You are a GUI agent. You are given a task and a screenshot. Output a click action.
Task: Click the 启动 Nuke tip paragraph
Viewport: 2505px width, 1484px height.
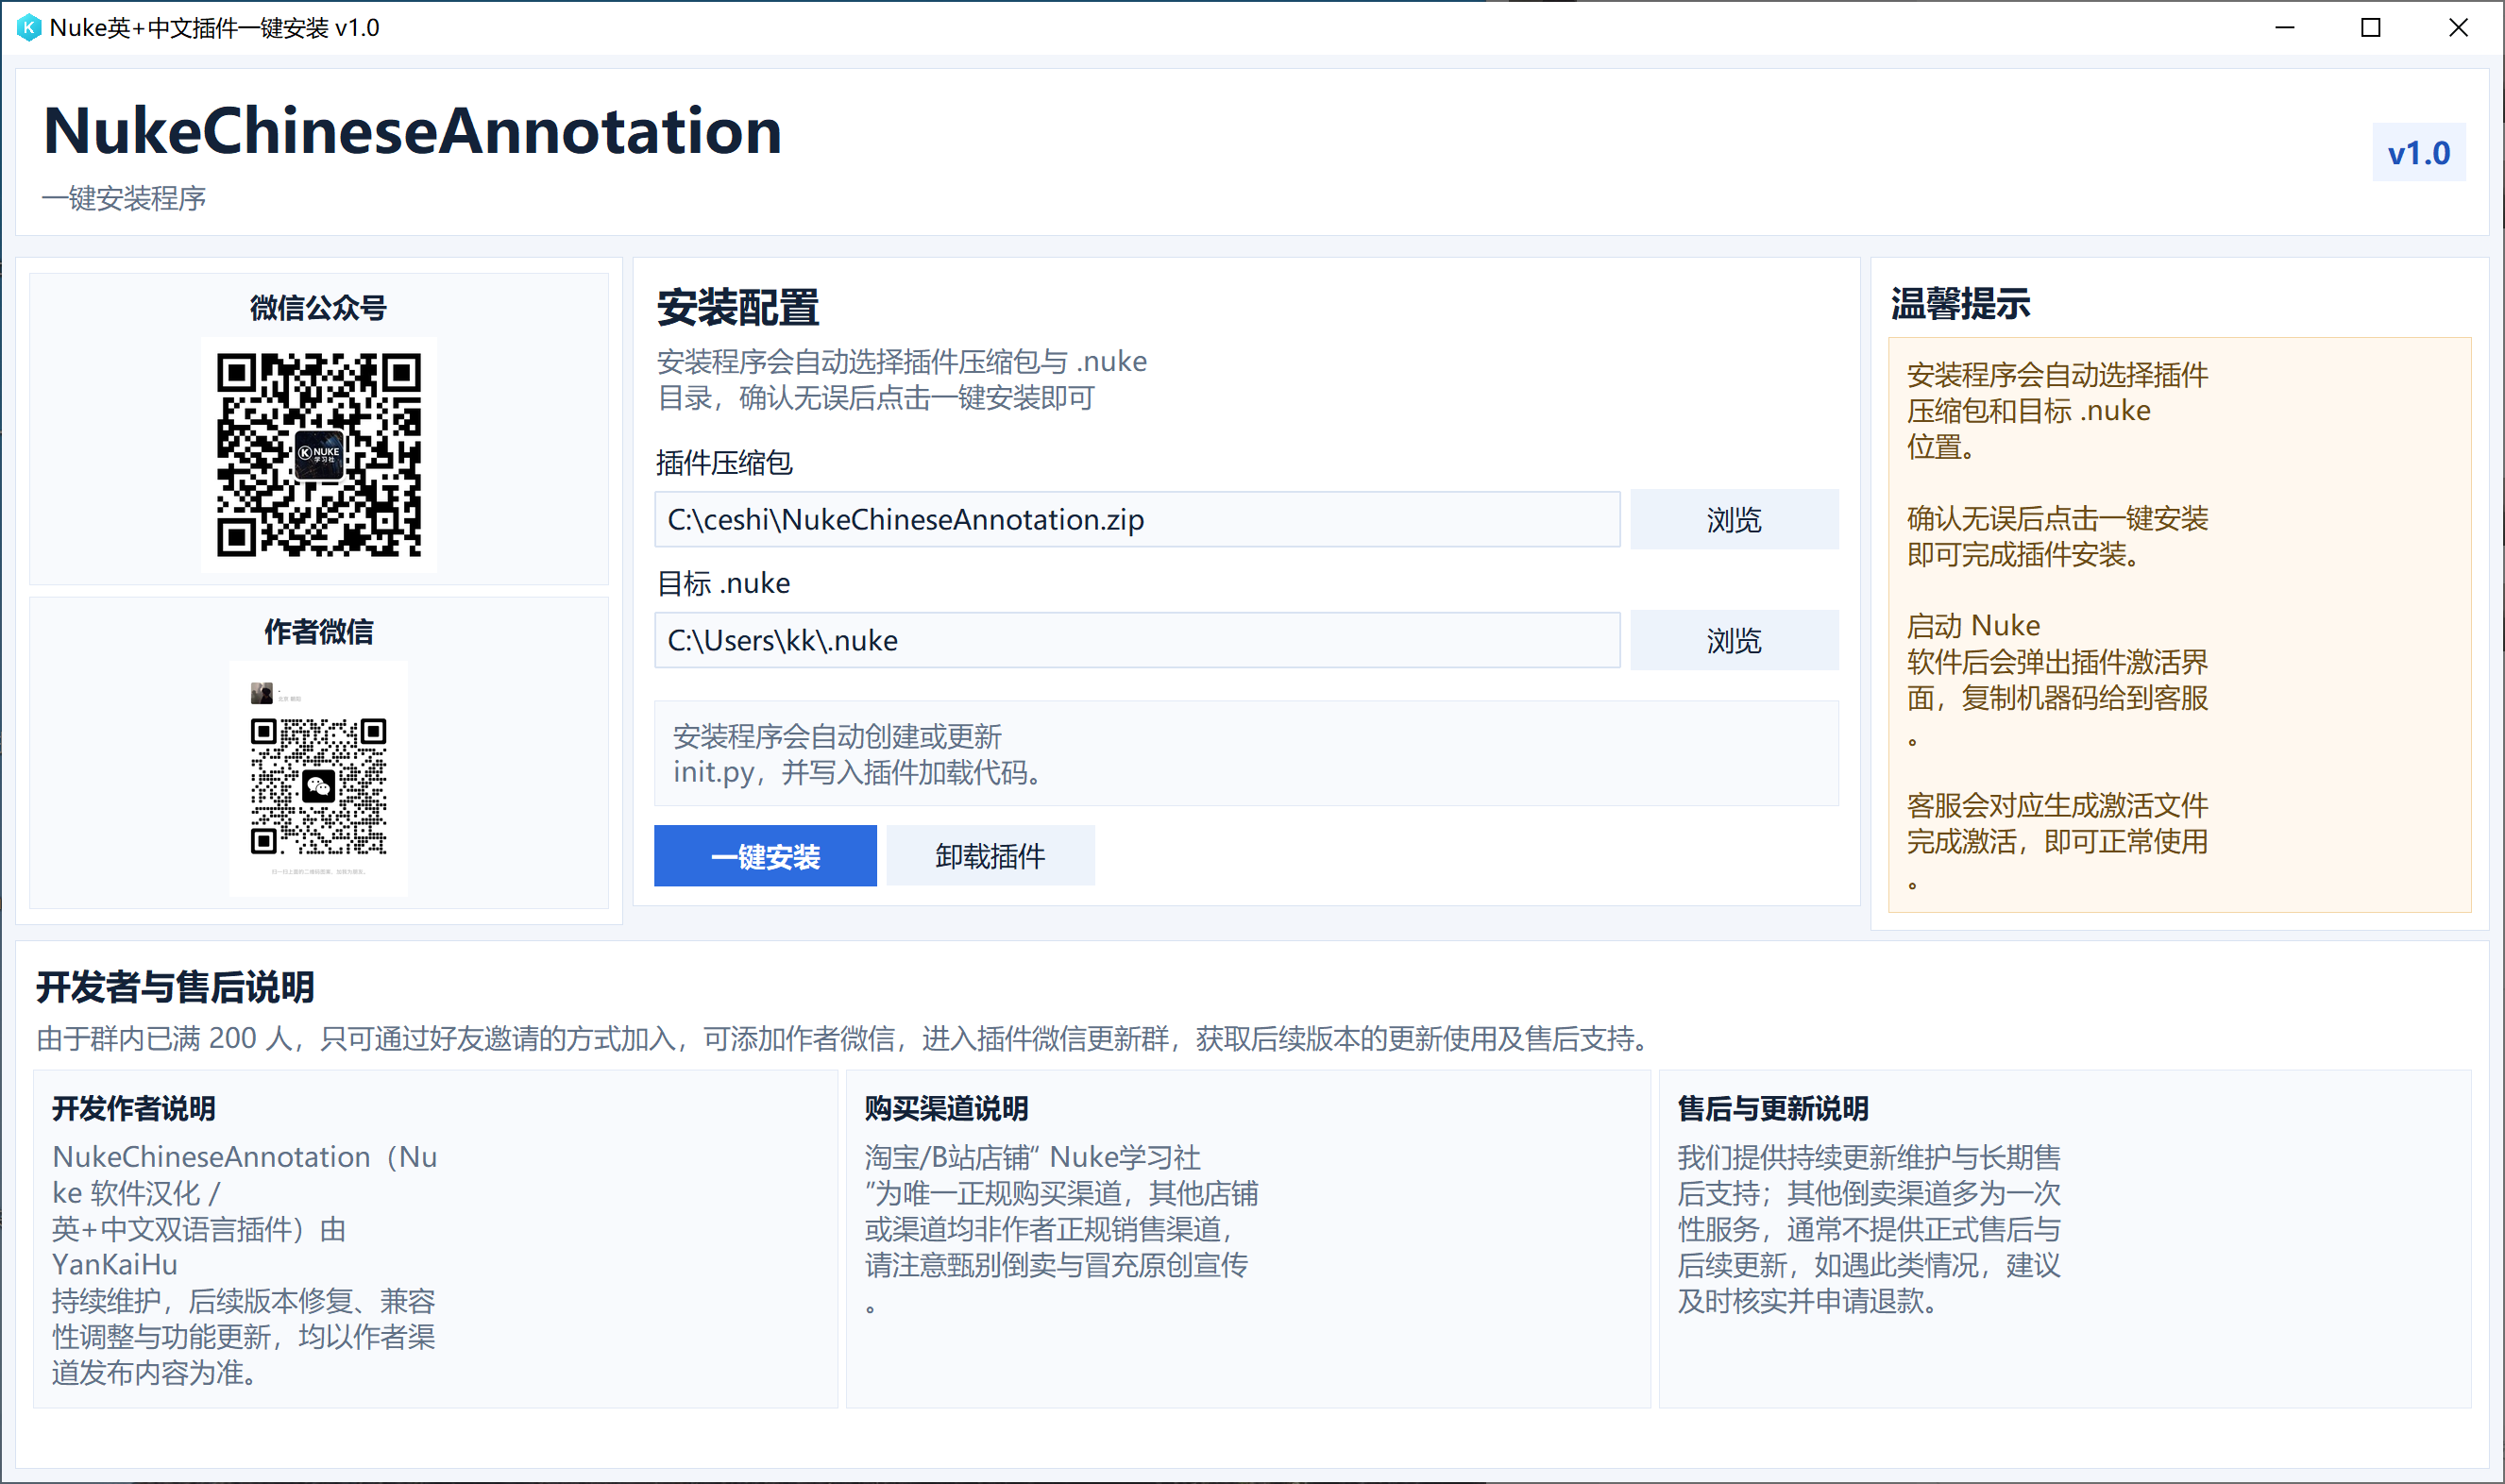(2057, 680)
